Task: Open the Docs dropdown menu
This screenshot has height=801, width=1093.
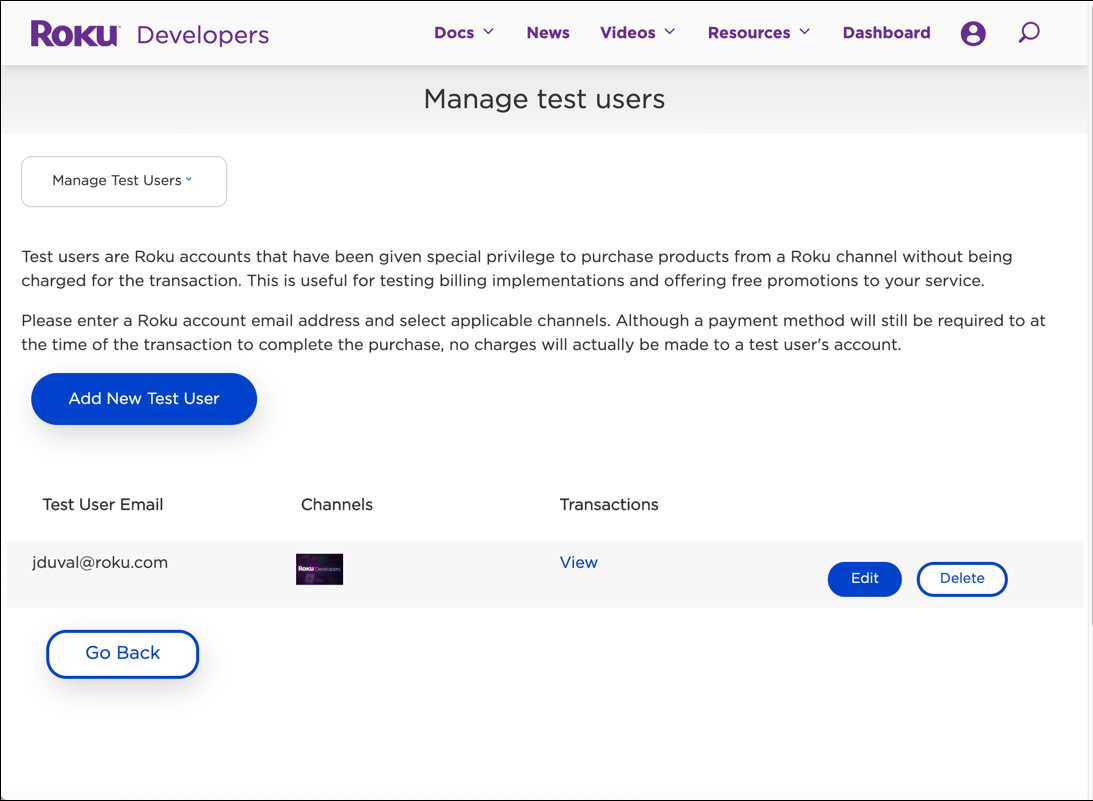Action: tap(463, 32)
